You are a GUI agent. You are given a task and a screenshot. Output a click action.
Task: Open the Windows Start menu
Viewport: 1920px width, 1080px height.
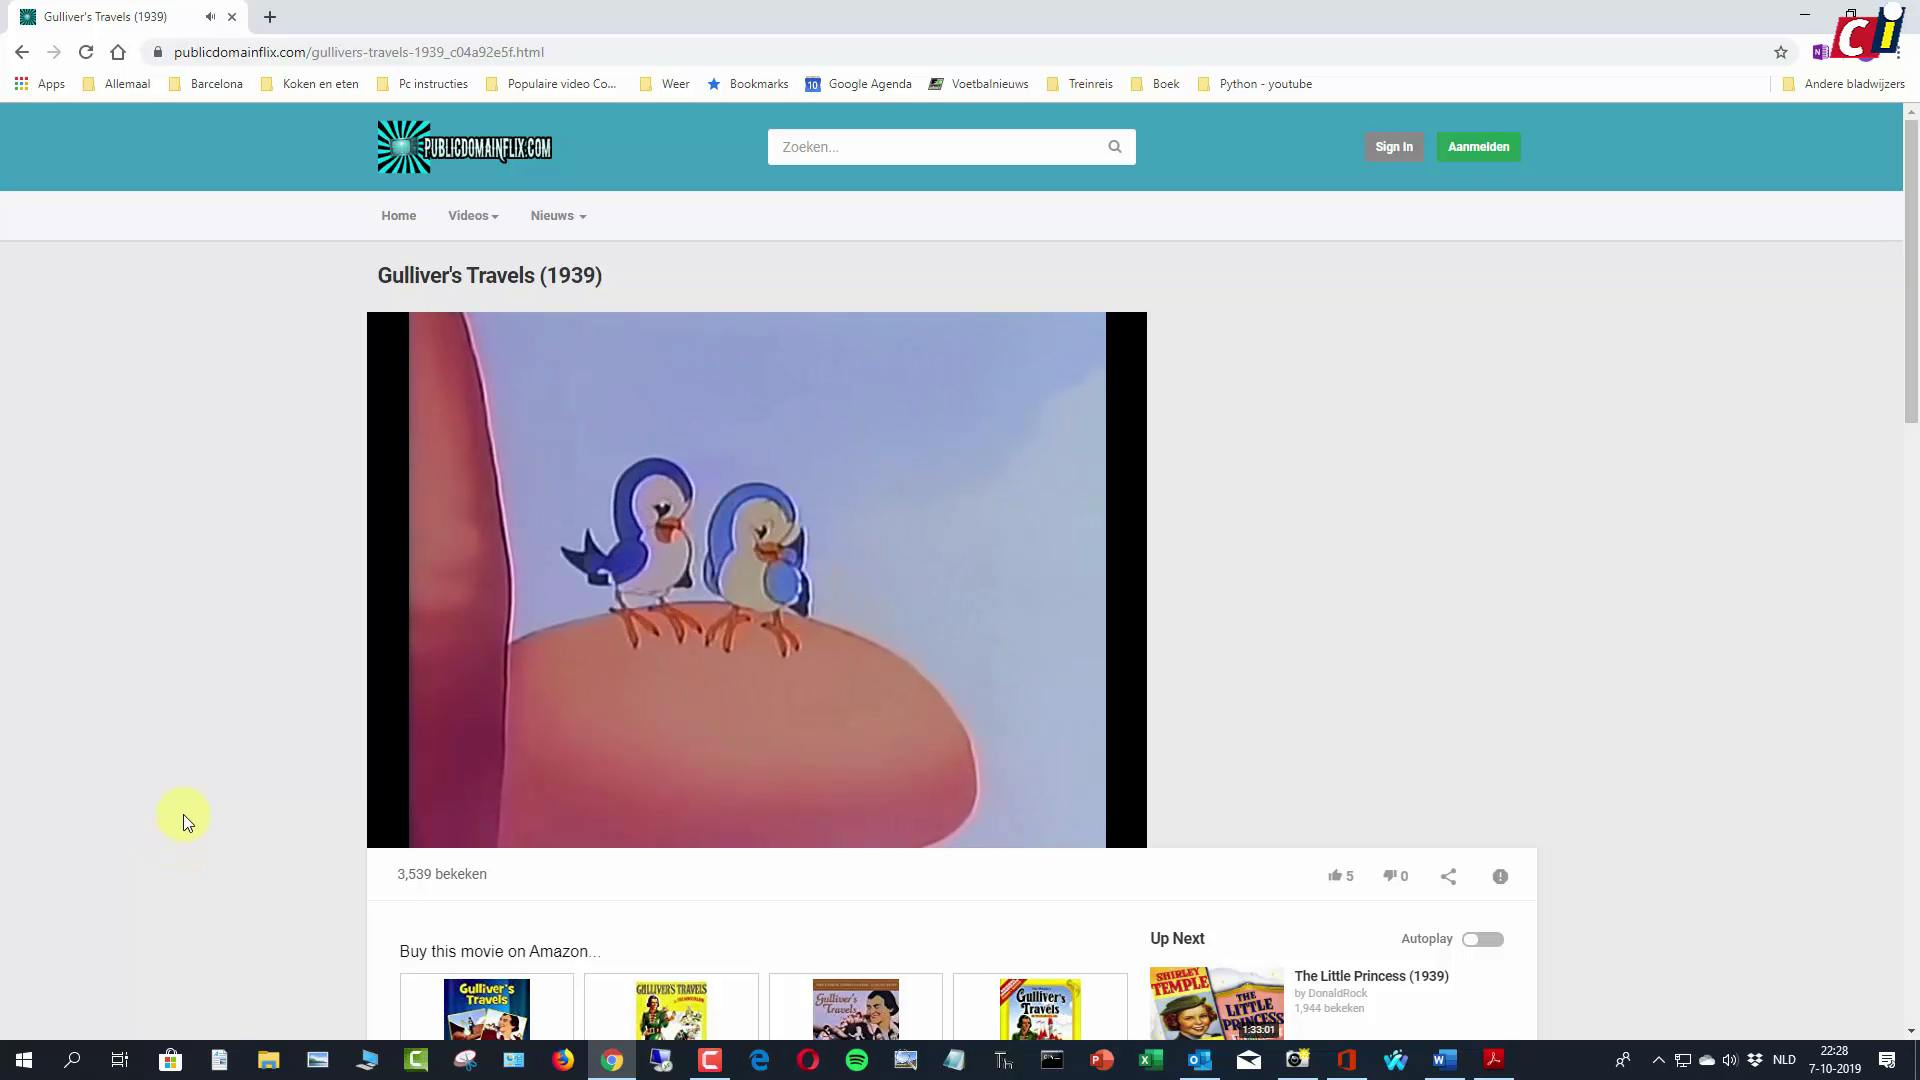click(x=24, y=1060)
